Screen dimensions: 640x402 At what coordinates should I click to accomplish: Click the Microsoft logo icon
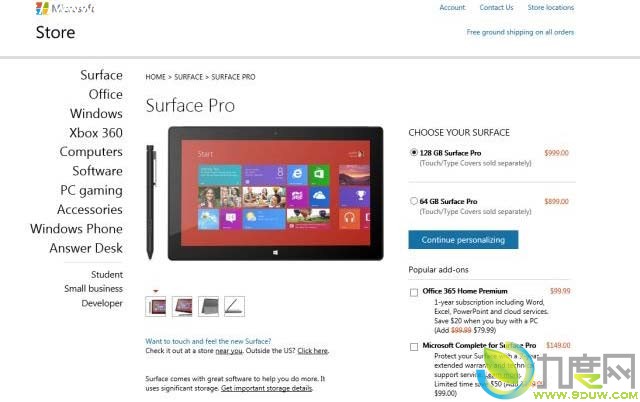pyautogui.click(x=42, y=8)
